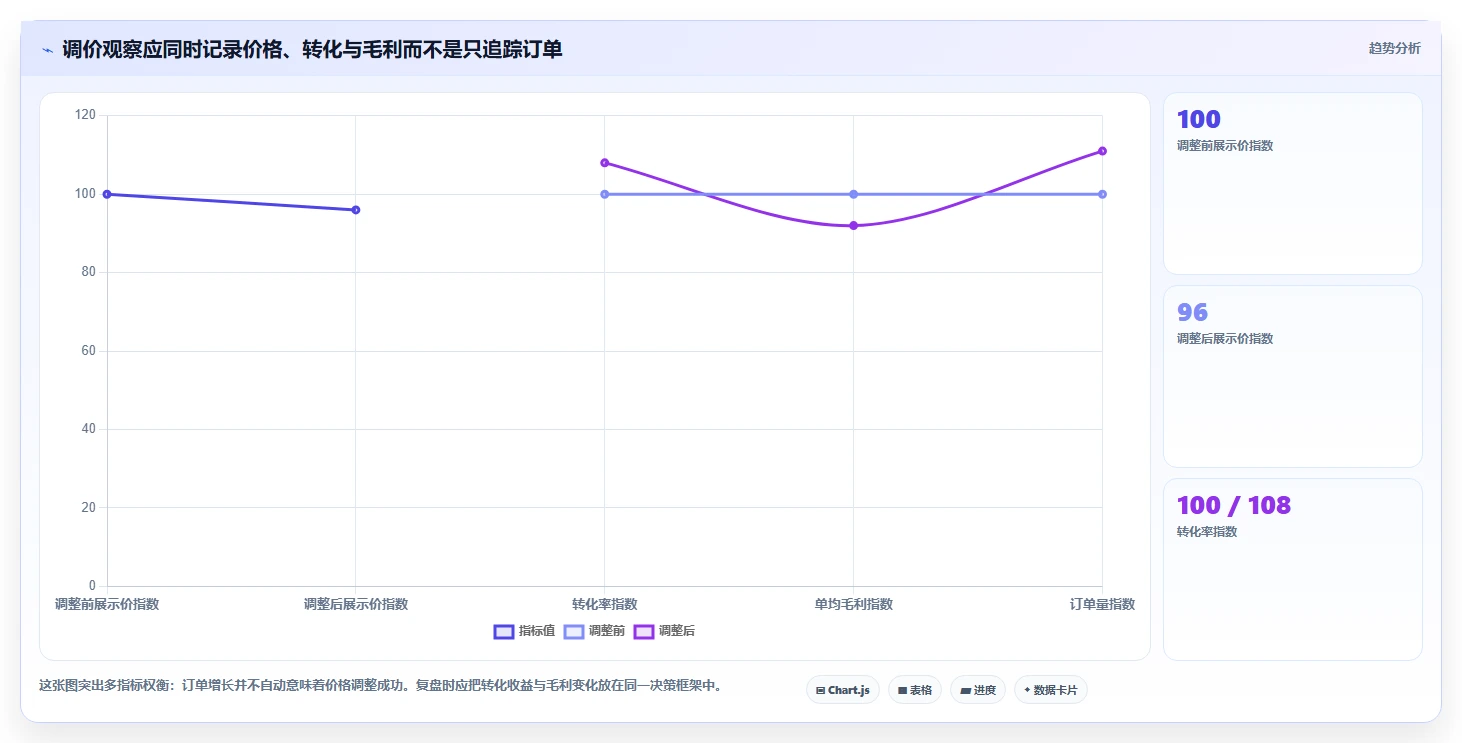
Task: Click the 调整后 point at 订单量指数
Action: tap(1102, 151)
